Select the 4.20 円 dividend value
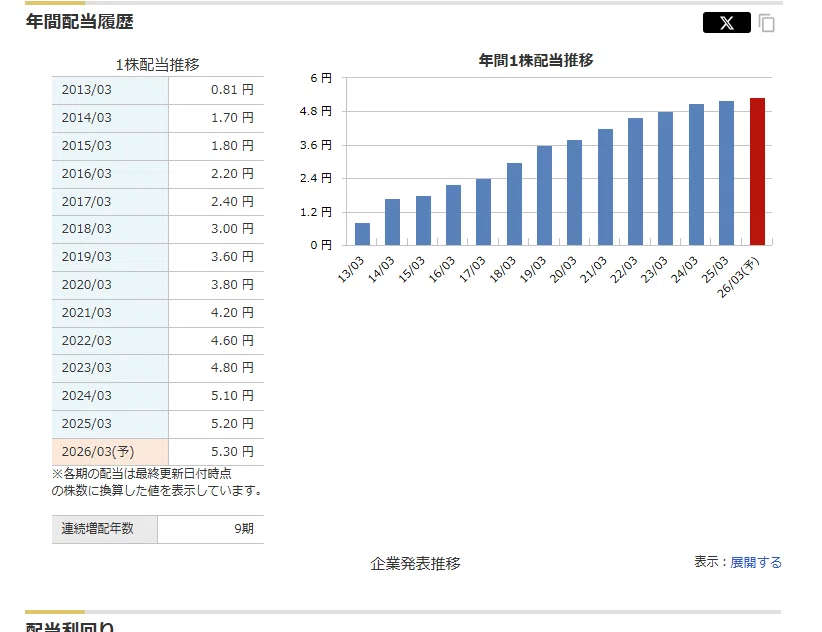This screenshot has height=632, width=822. coord(232,312)
